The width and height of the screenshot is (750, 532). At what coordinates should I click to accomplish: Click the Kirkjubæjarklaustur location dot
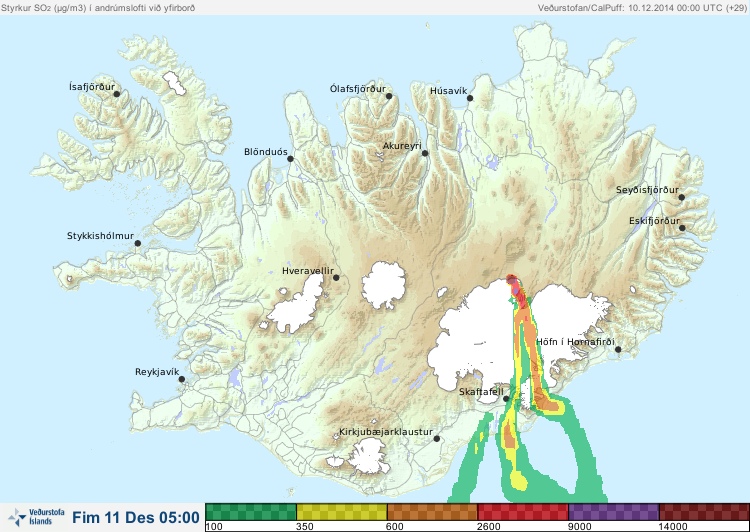click(x=437, y=439)
